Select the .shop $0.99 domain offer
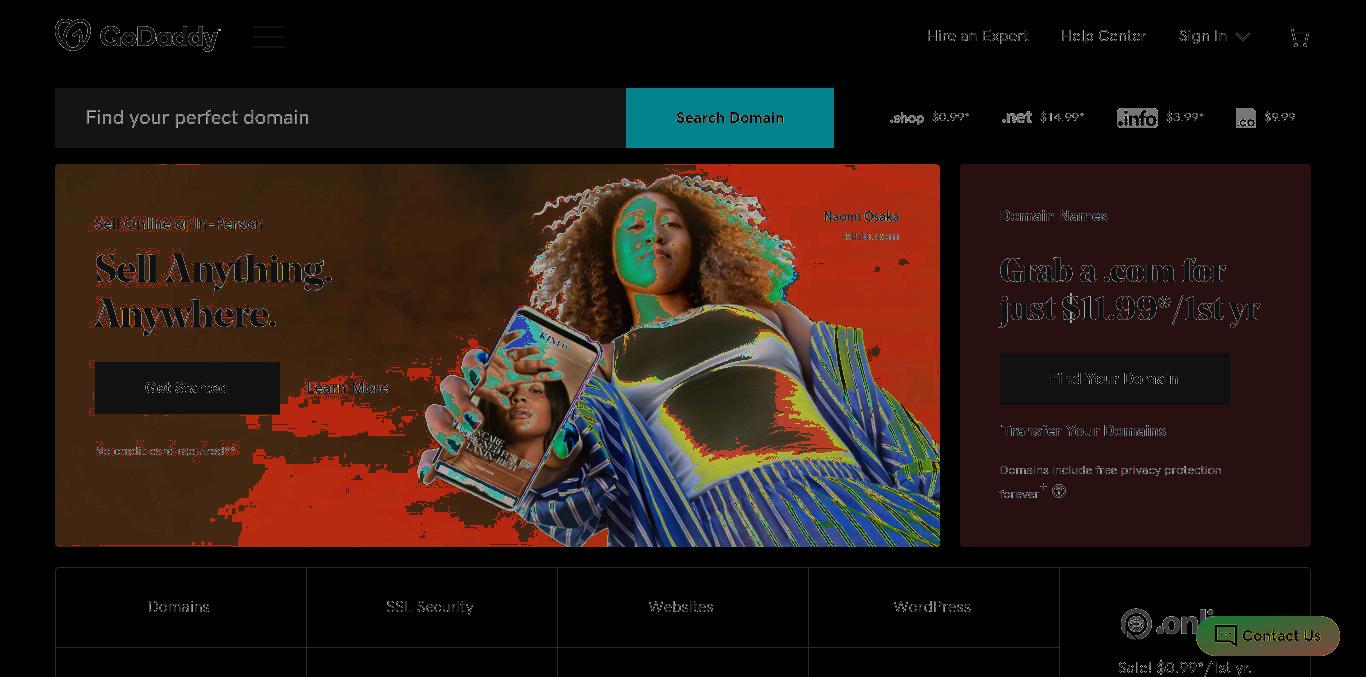 [x=929, y=118]
